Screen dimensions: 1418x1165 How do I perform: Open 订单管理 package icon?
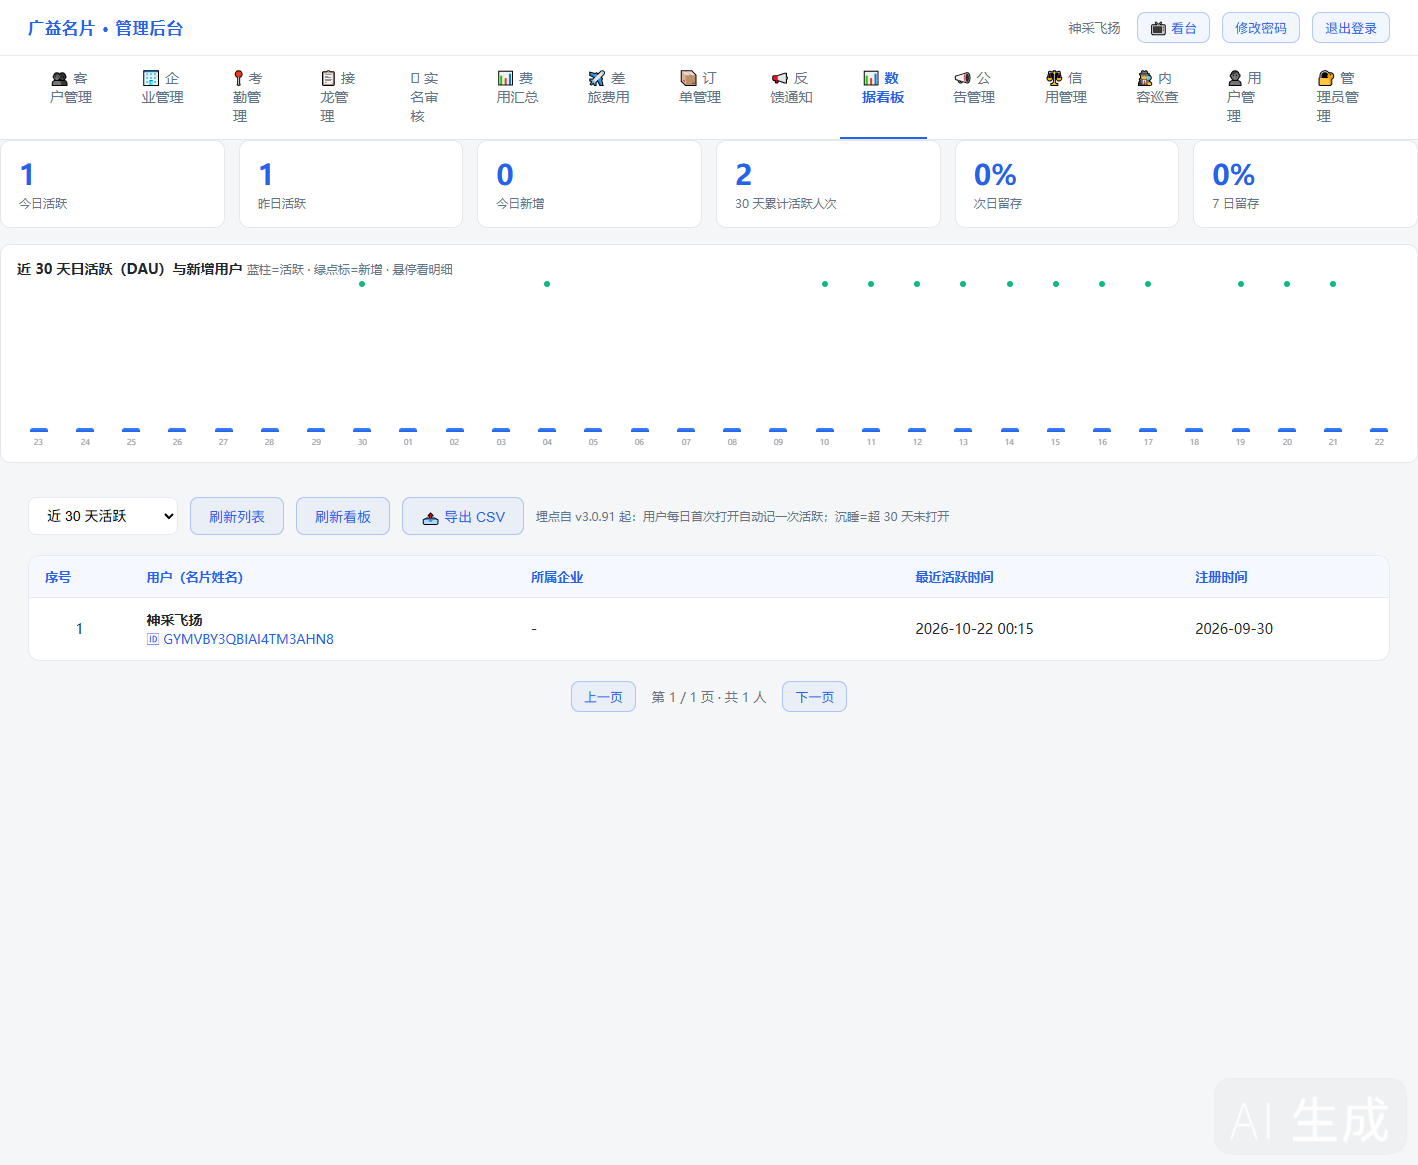[688, 78]
